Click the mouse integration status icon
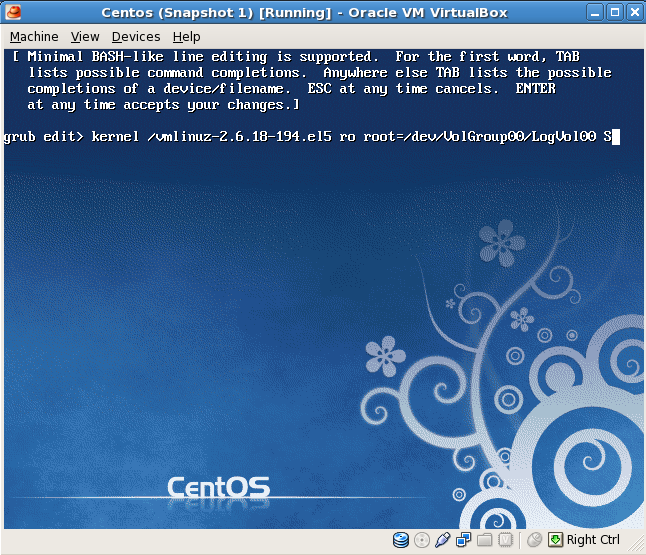 [535, 540]
